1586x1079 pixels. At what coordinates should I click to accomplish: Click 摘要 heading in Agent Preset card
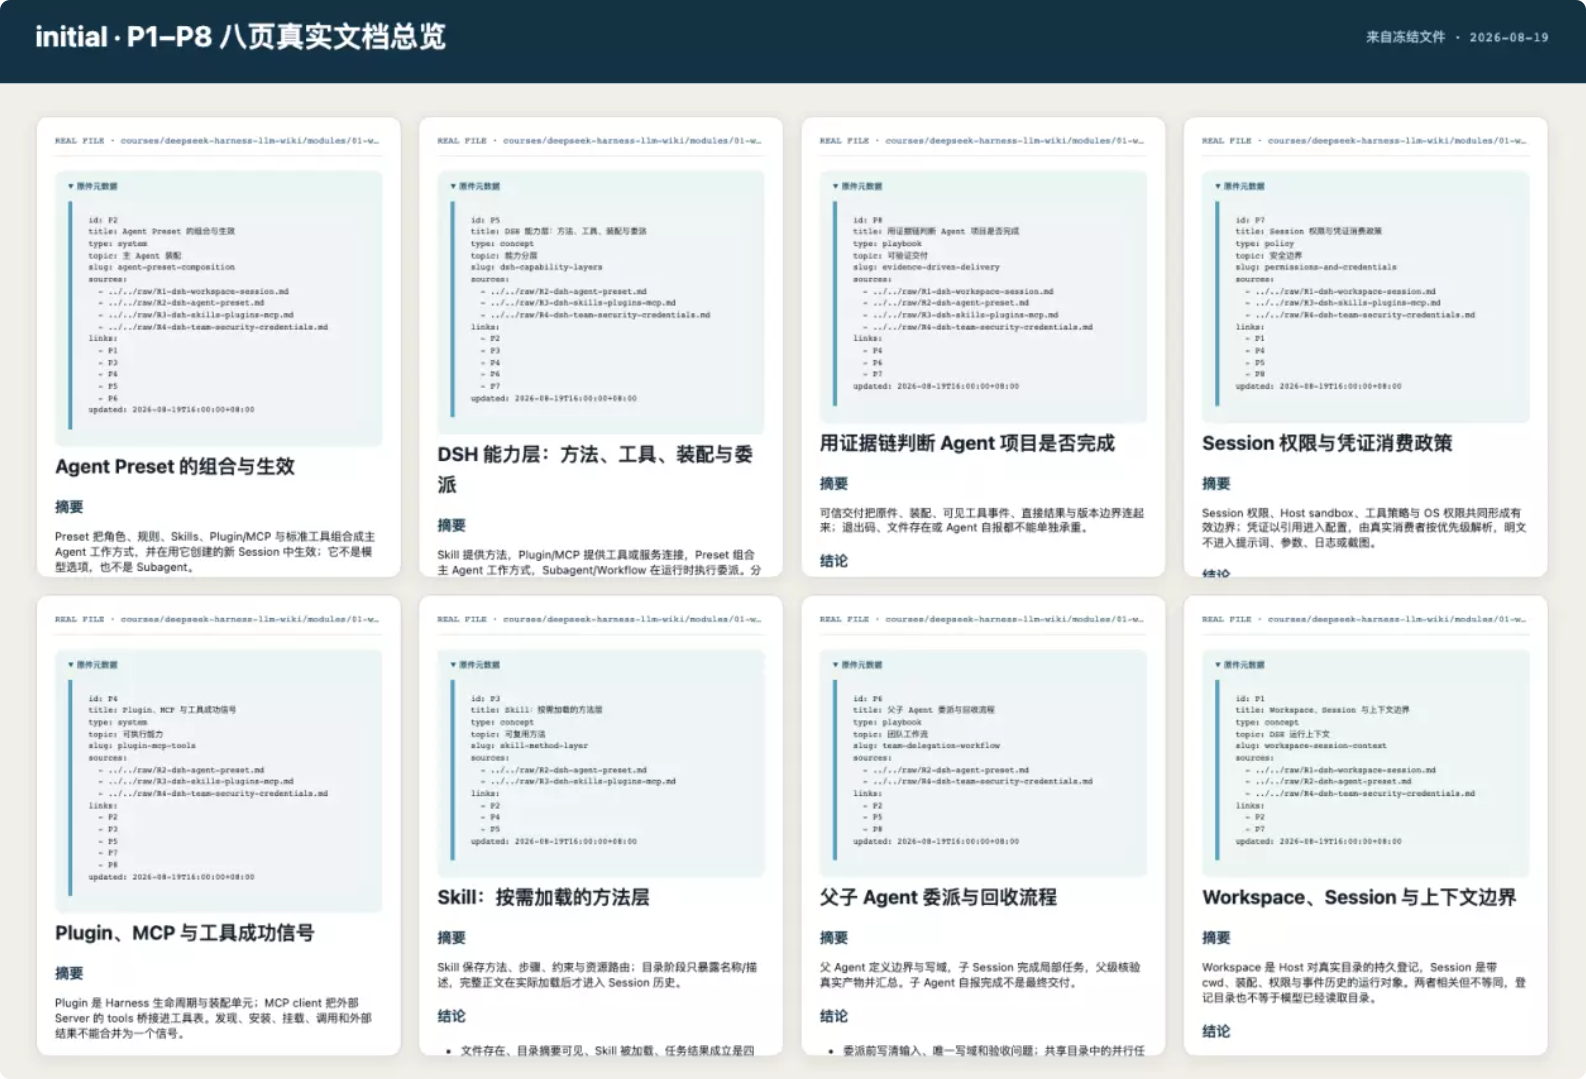click(x=69, y=507)
